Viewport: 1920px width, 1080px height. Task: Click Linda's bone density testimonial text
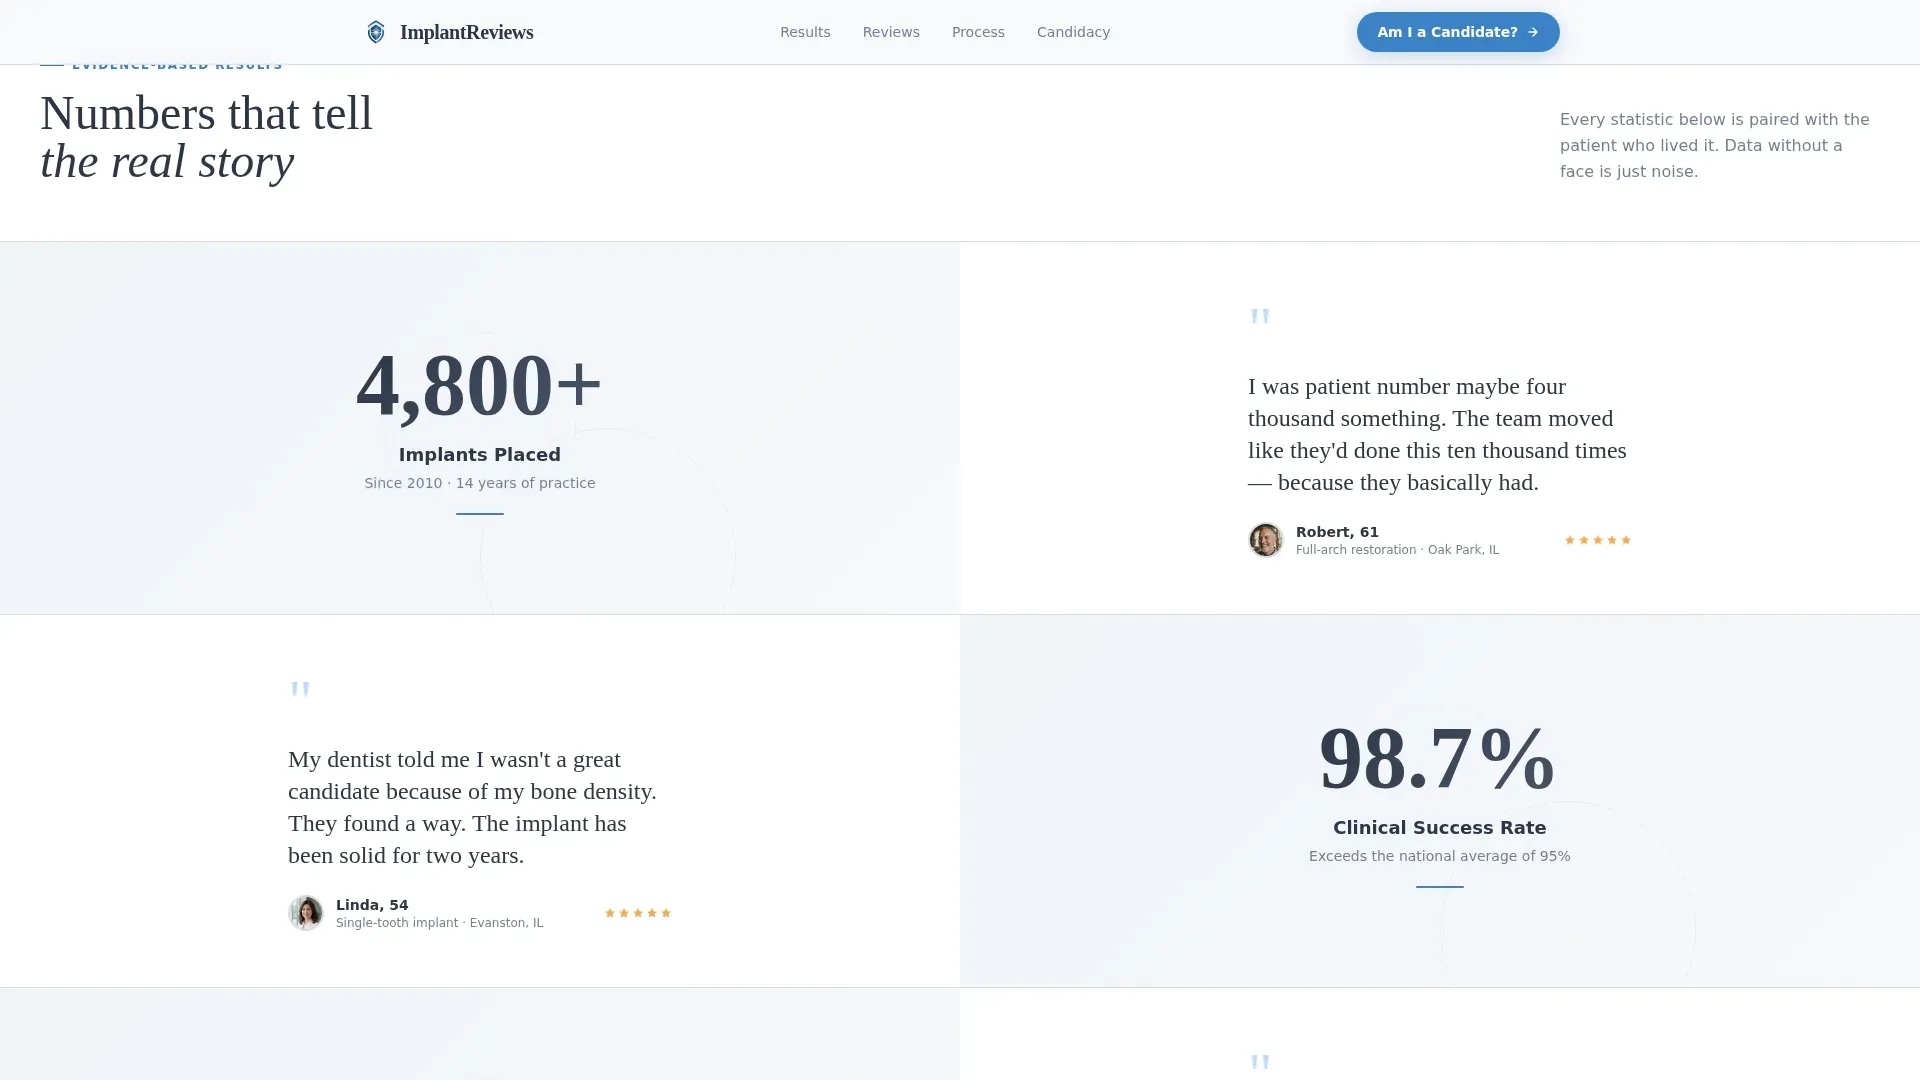(x=472, y=807)
